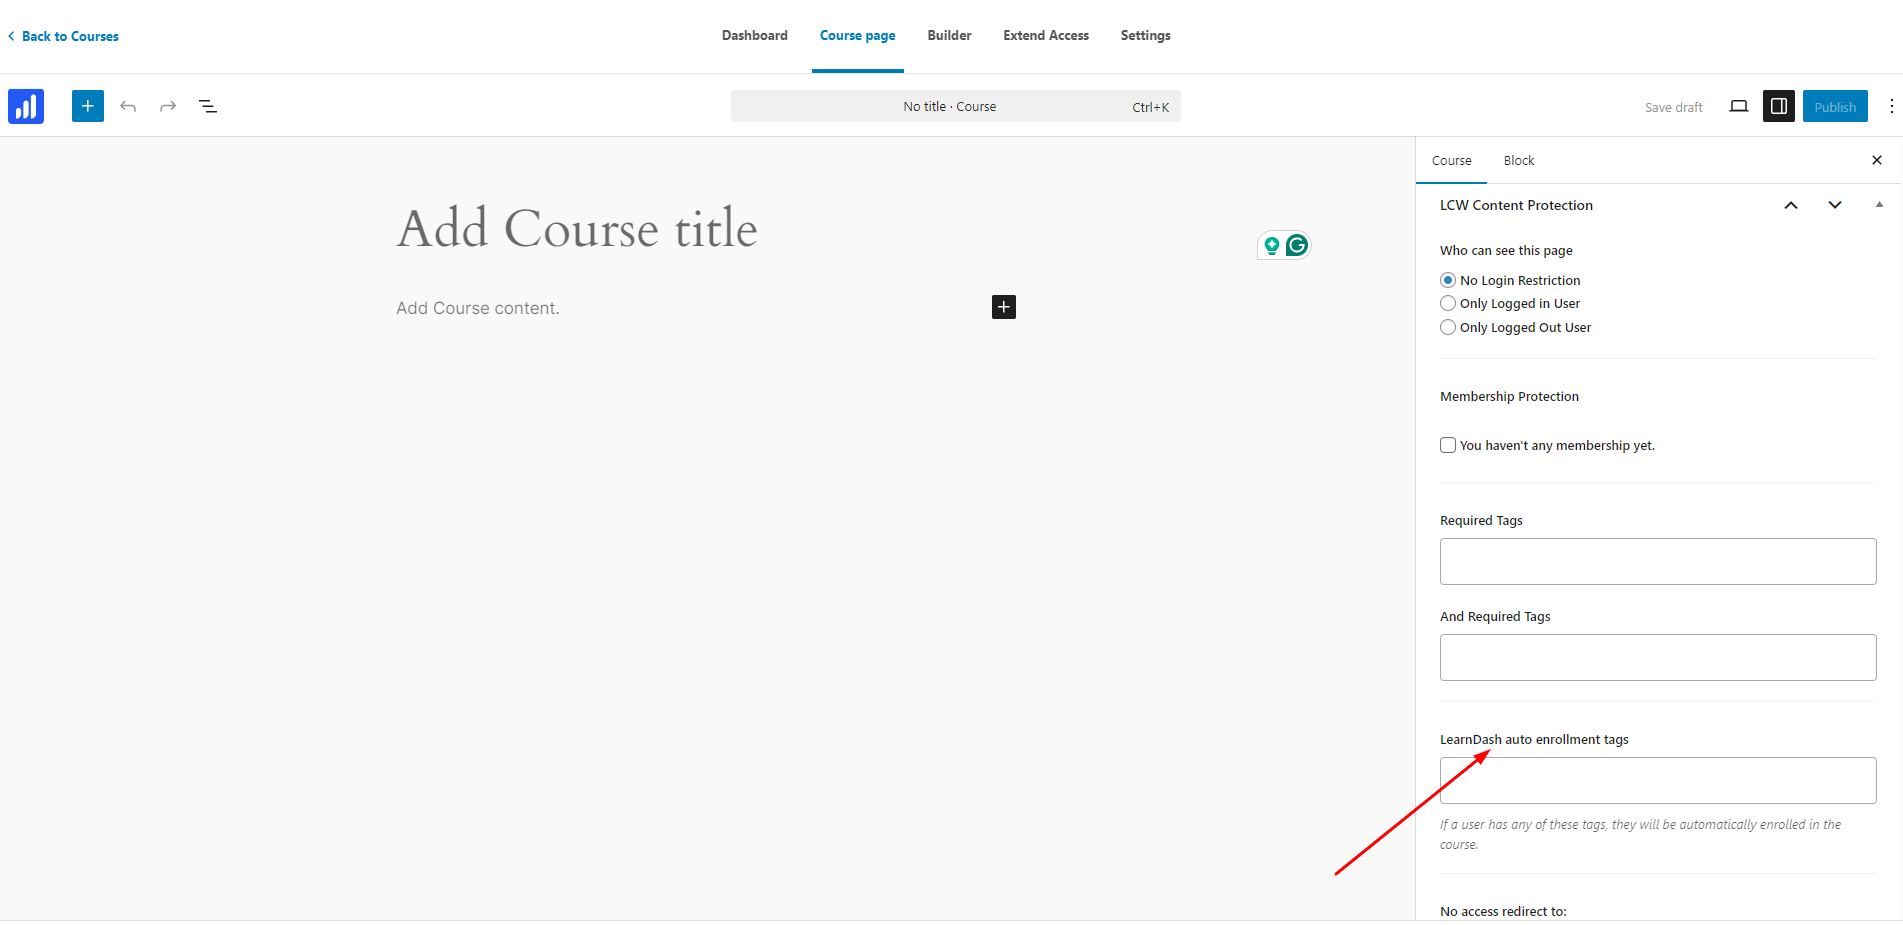
Task: Click the LCW Content Protection panel title
Action: tap(1516, 205)
